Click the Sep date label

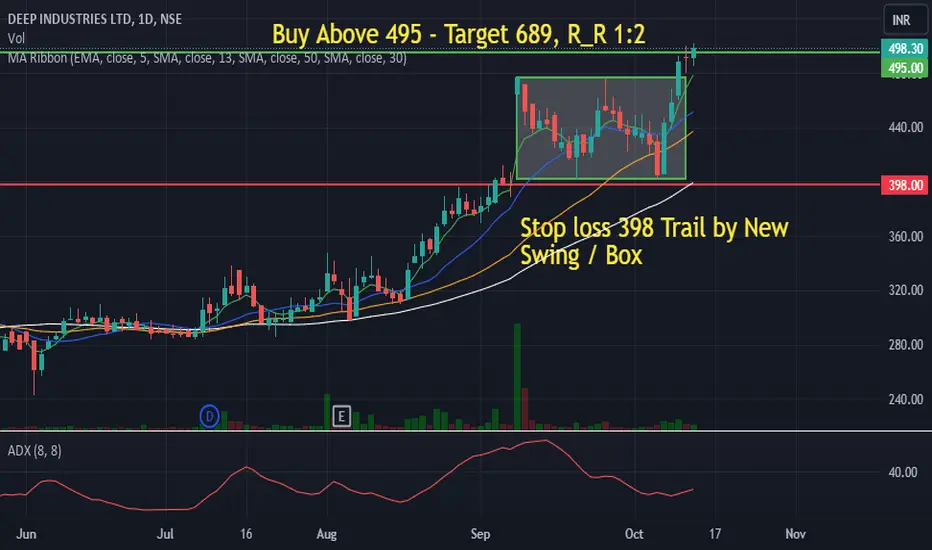[x=480, y=534]
